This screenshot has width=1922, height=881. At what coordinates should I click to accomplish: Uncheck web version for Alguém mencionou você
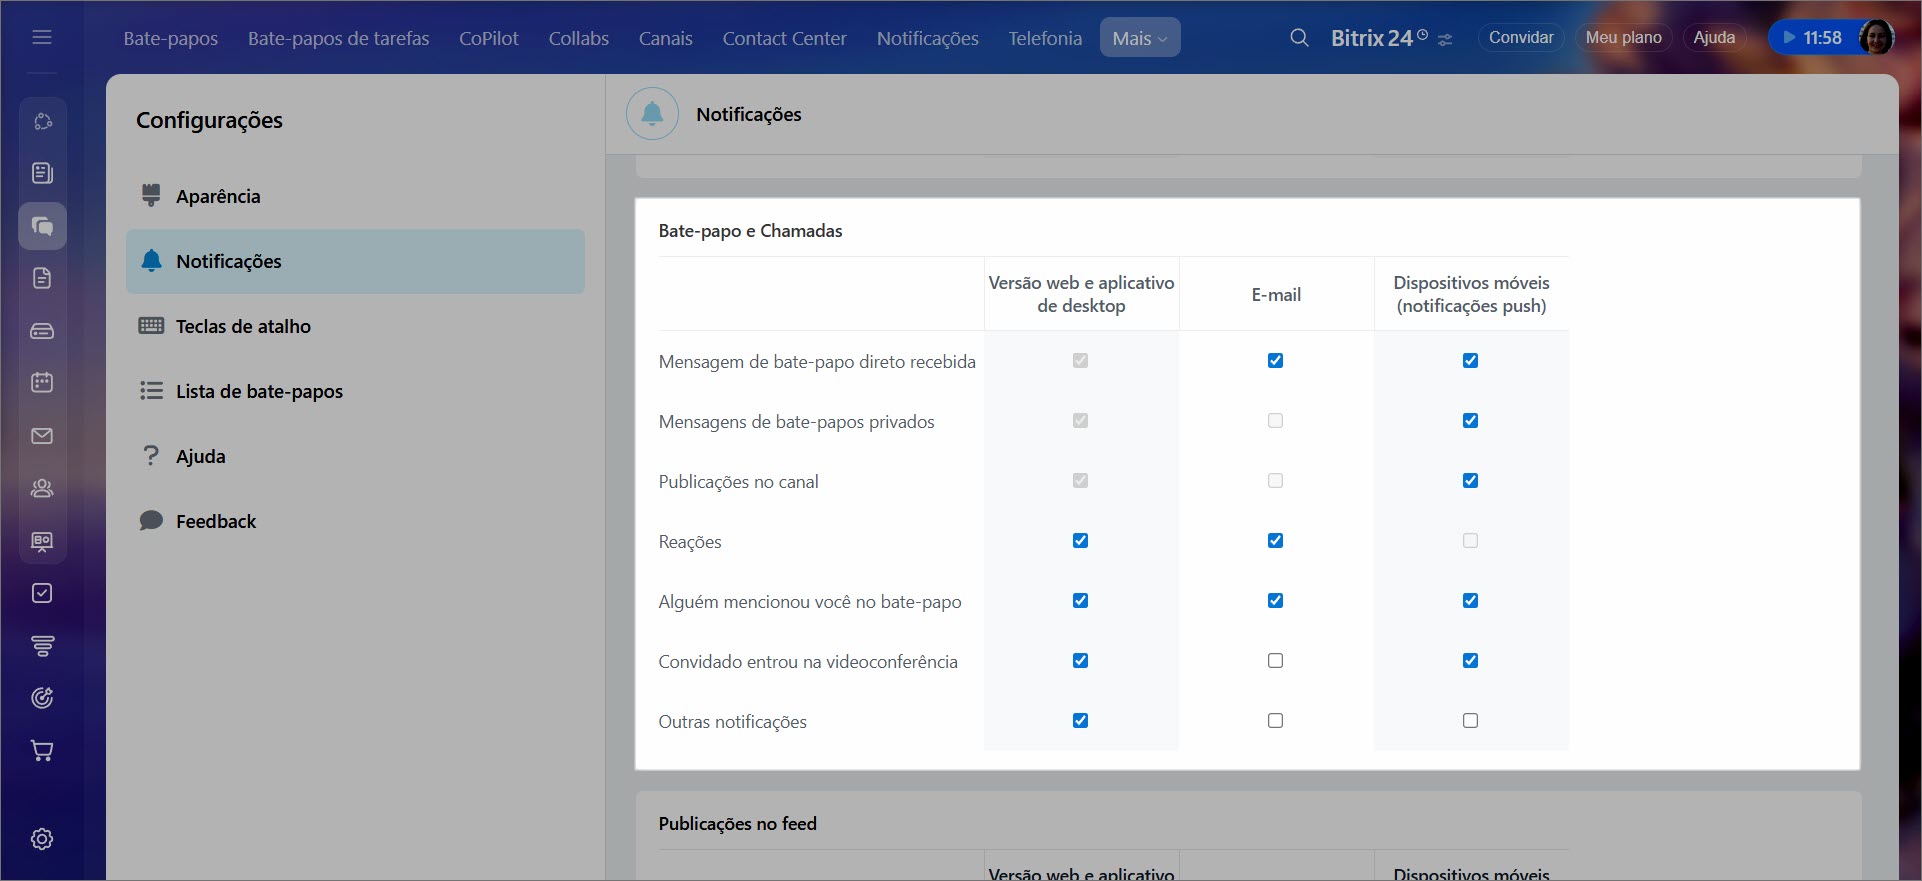[1080, 601]
